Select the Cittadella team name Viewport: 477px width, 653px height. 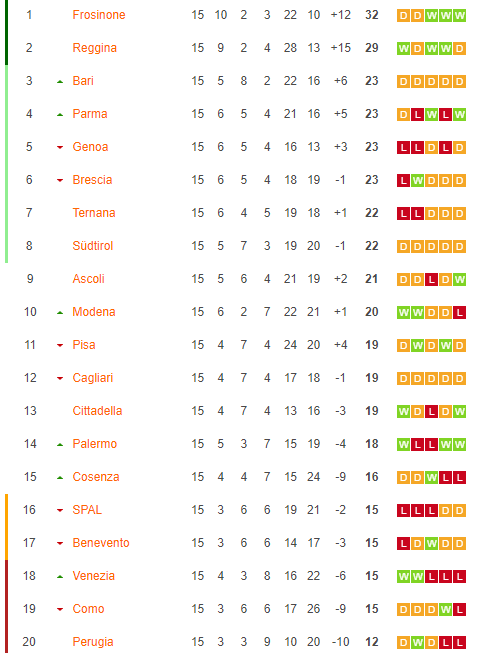coord(97,411)
